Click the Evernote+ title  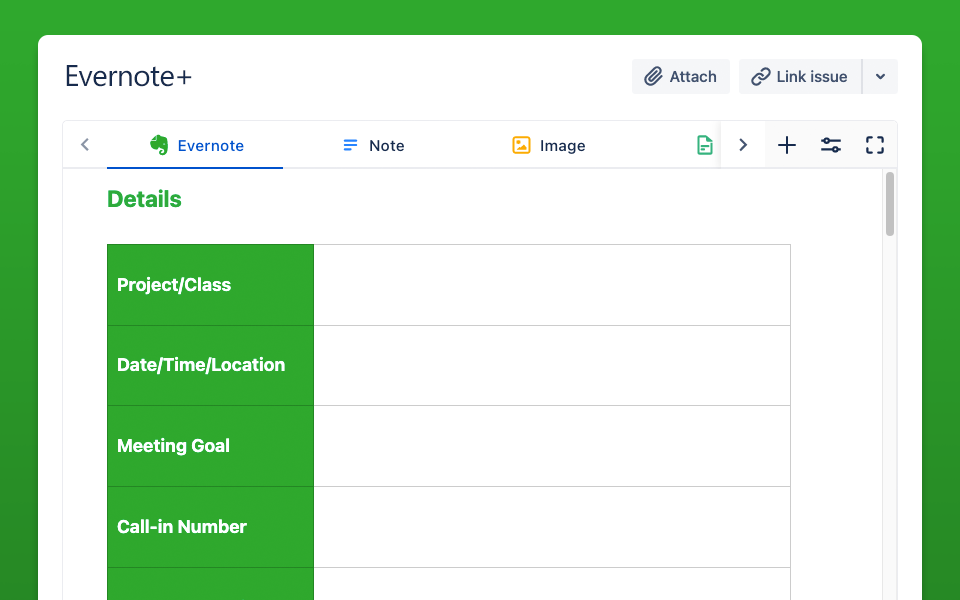point(129,77)
